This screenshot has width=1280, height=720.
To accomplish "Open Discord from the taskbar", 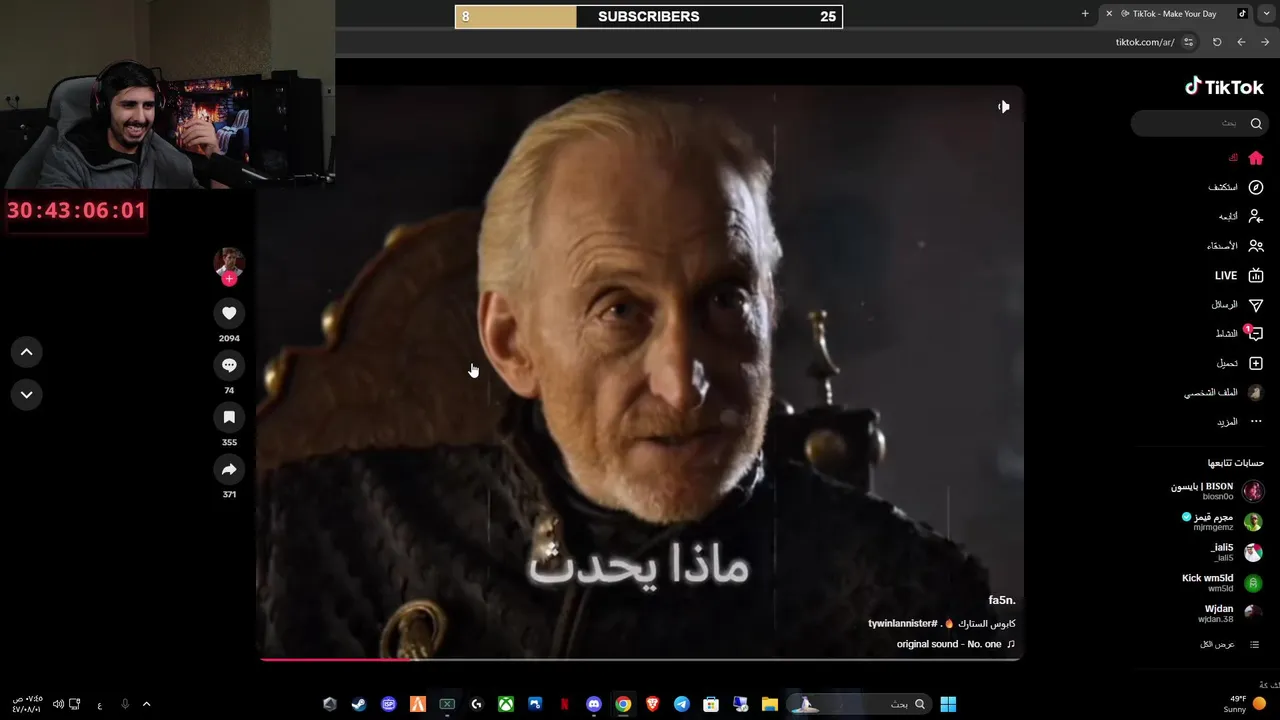I will [594, 704].
